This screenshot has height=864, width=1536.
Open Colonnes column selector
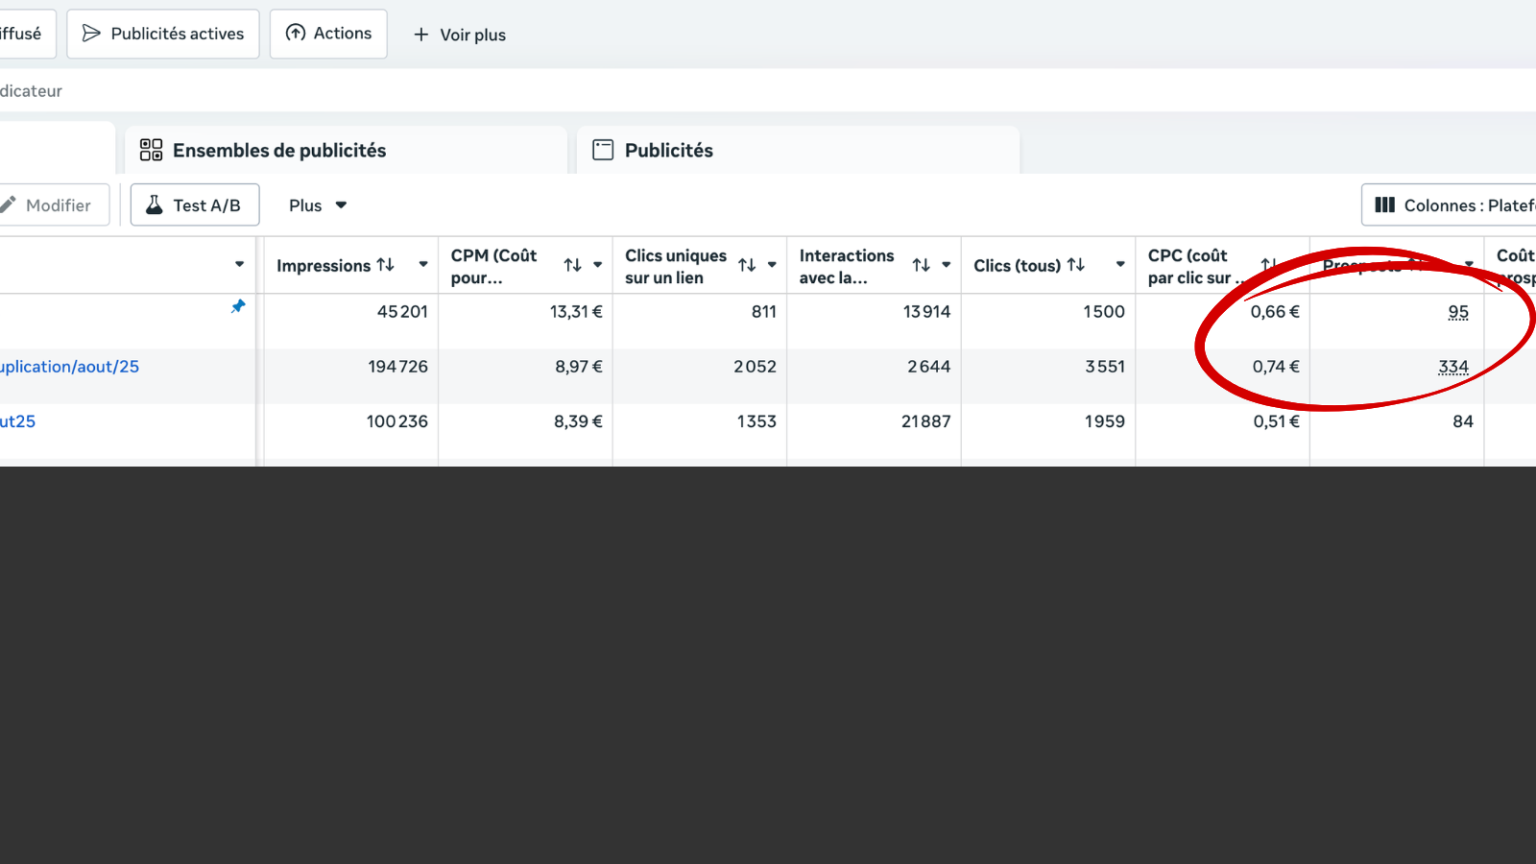1452,205
